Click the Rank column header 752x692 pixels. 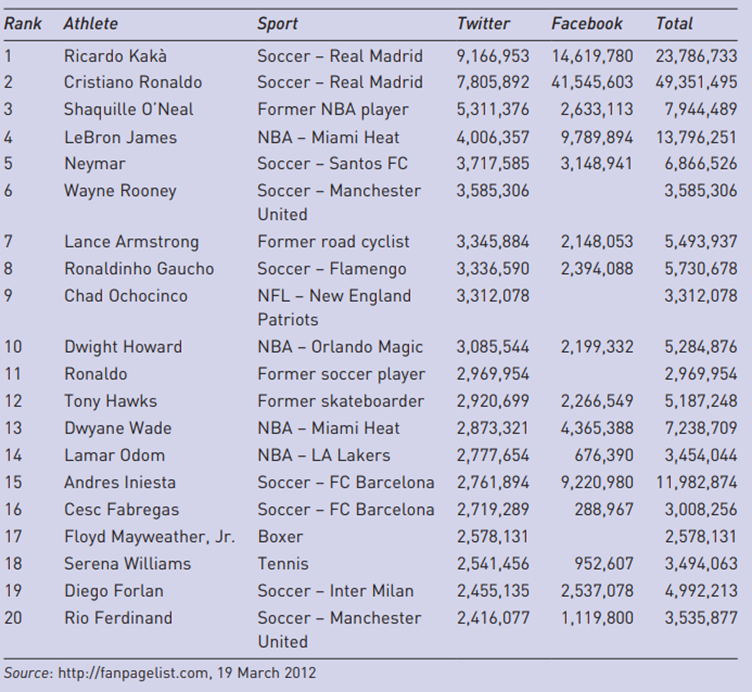23,23
